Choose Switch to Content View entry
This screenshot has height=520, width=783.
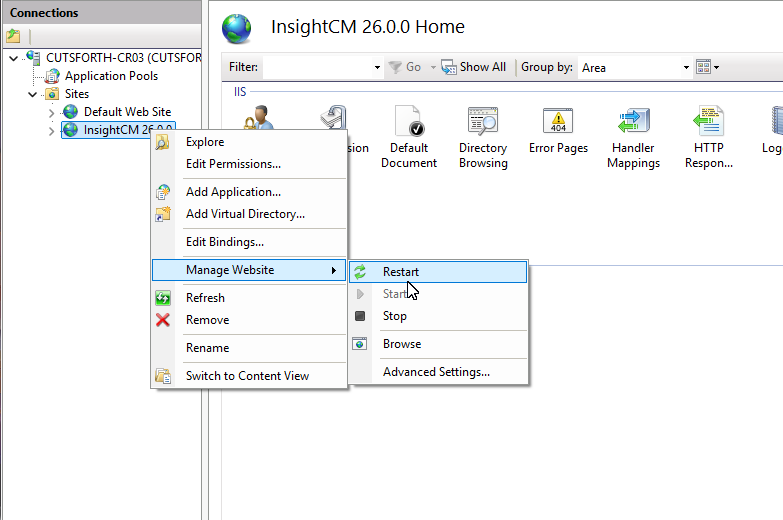click(x=249, y=376)
